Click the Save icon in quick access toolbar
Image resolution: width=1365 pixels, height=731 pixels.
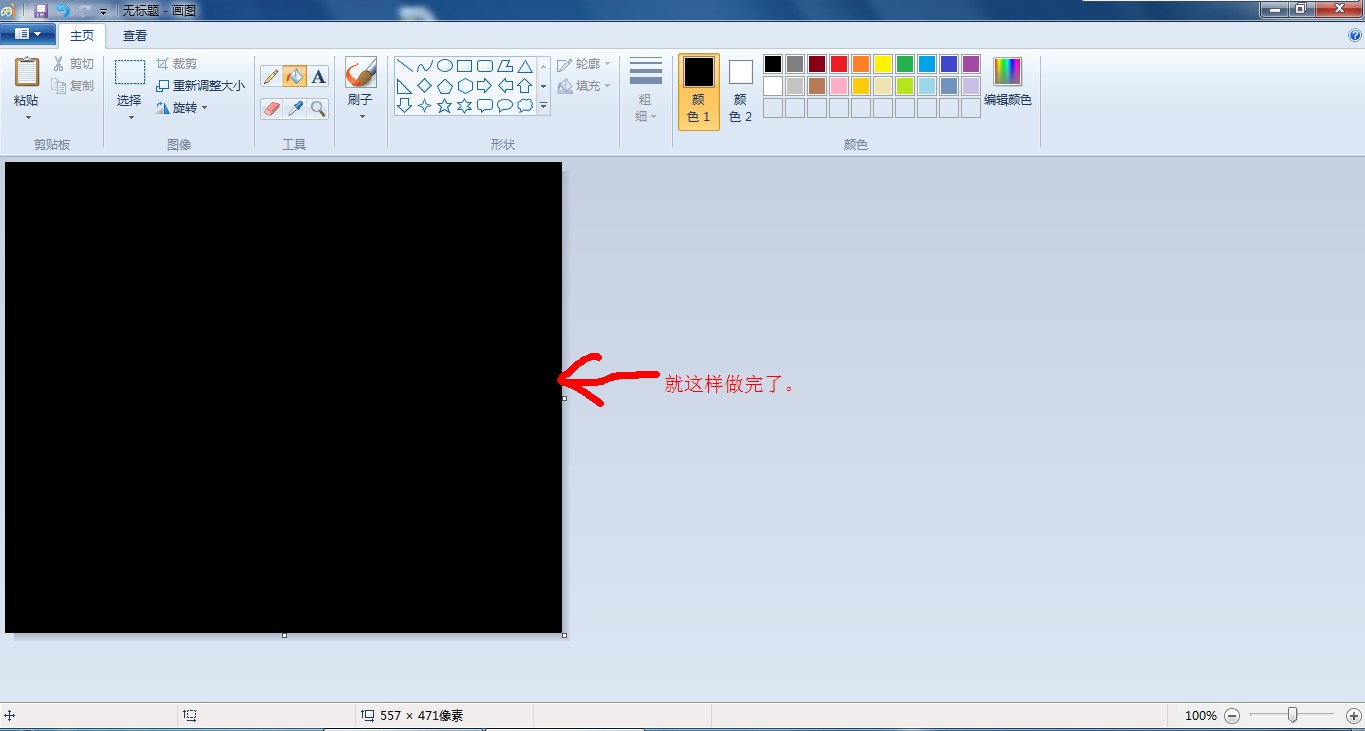click(41, 10)
